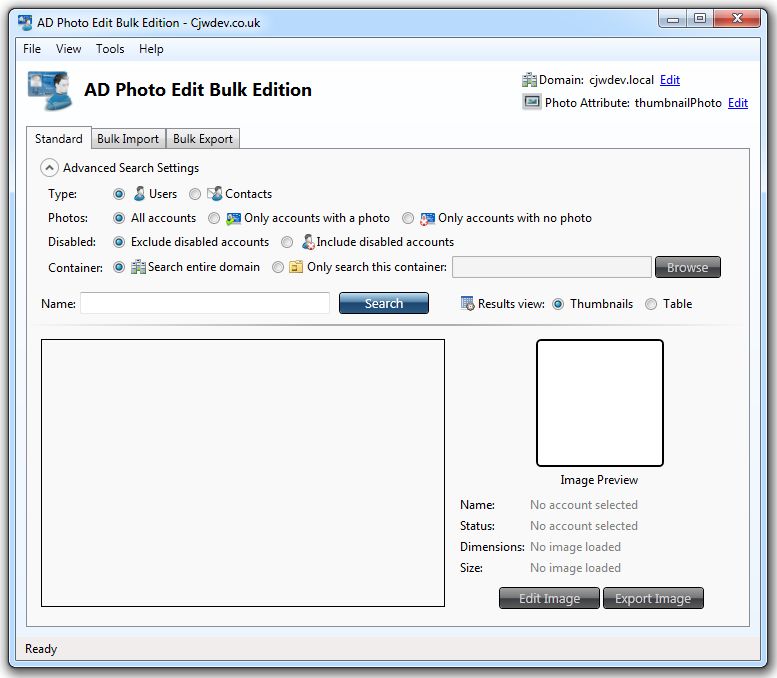Switch to the Standard tab

click(58, 138)
